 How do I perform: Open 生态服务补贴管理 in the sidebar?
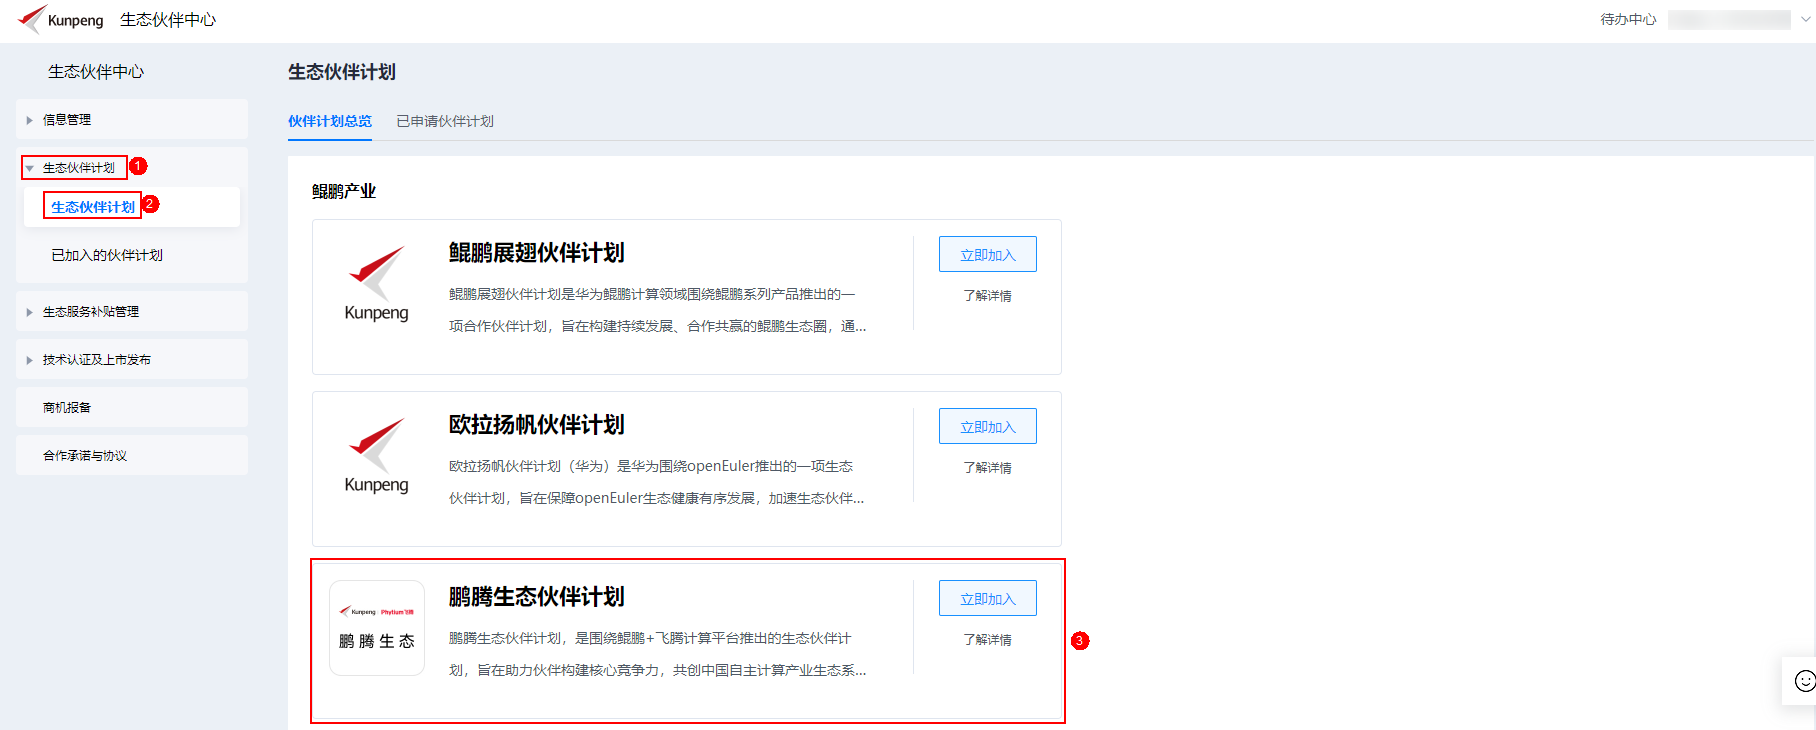point(132,311)
